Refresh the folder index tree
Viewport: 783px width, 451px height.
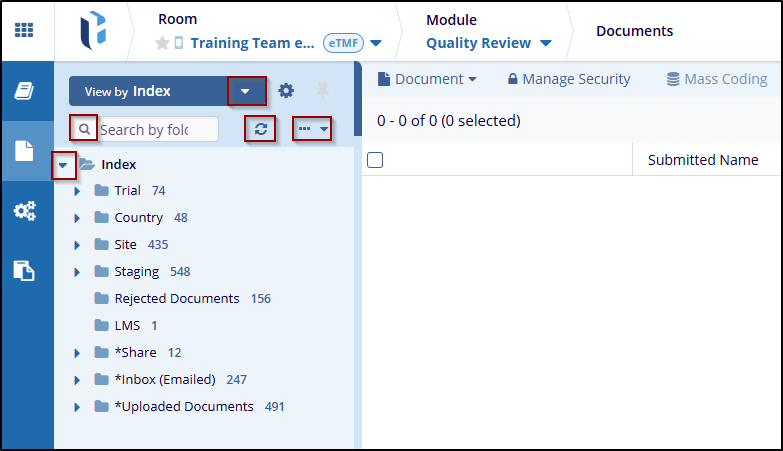(261, 129)
